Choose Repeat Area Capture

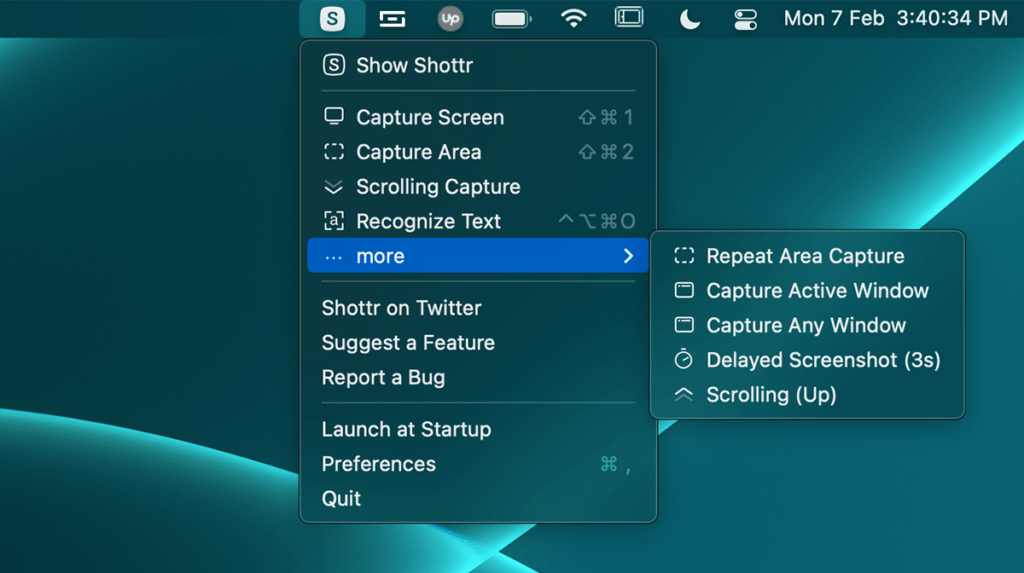click(x=807, y=255)
